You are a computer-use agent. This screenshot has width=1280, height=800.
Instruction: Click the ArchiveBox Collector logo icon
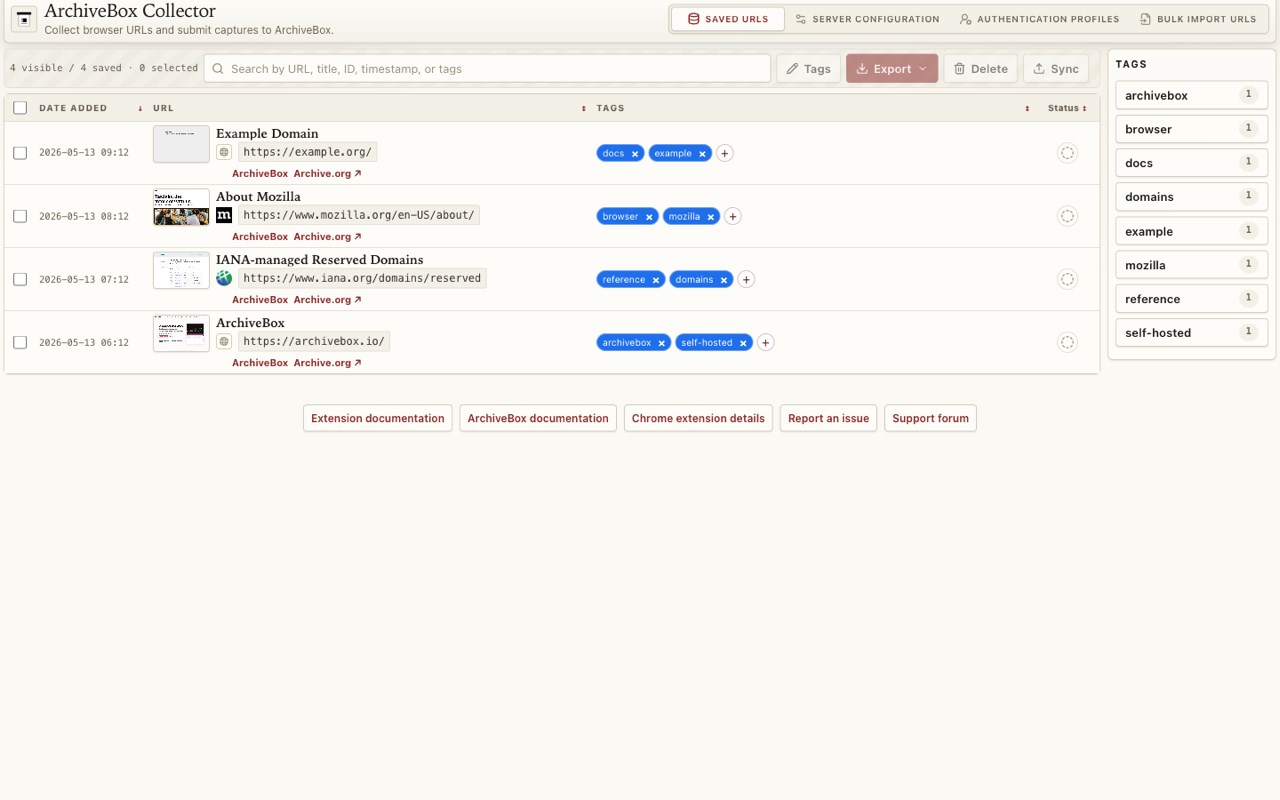pos(24,19)
